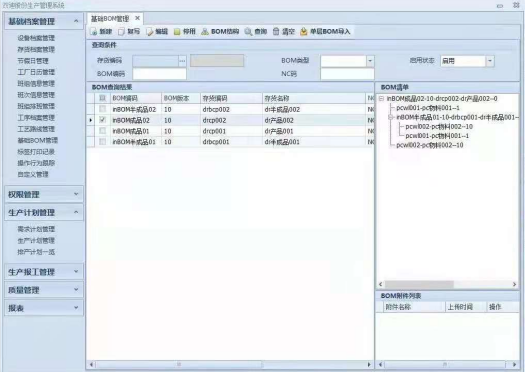Click the query results grid left scroll arrow
Image resolution: width=525 pixels, height=372 pixels.
pyautogui.click(x=91, y=364)
